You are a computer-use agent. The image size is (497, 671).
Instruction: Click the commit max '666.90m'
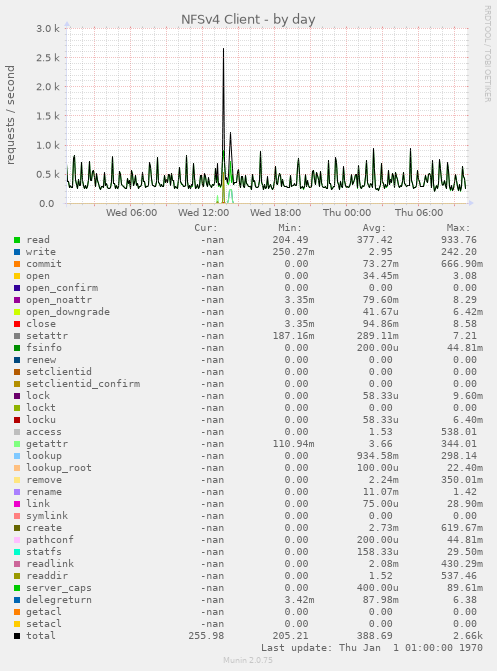point(462,264)
